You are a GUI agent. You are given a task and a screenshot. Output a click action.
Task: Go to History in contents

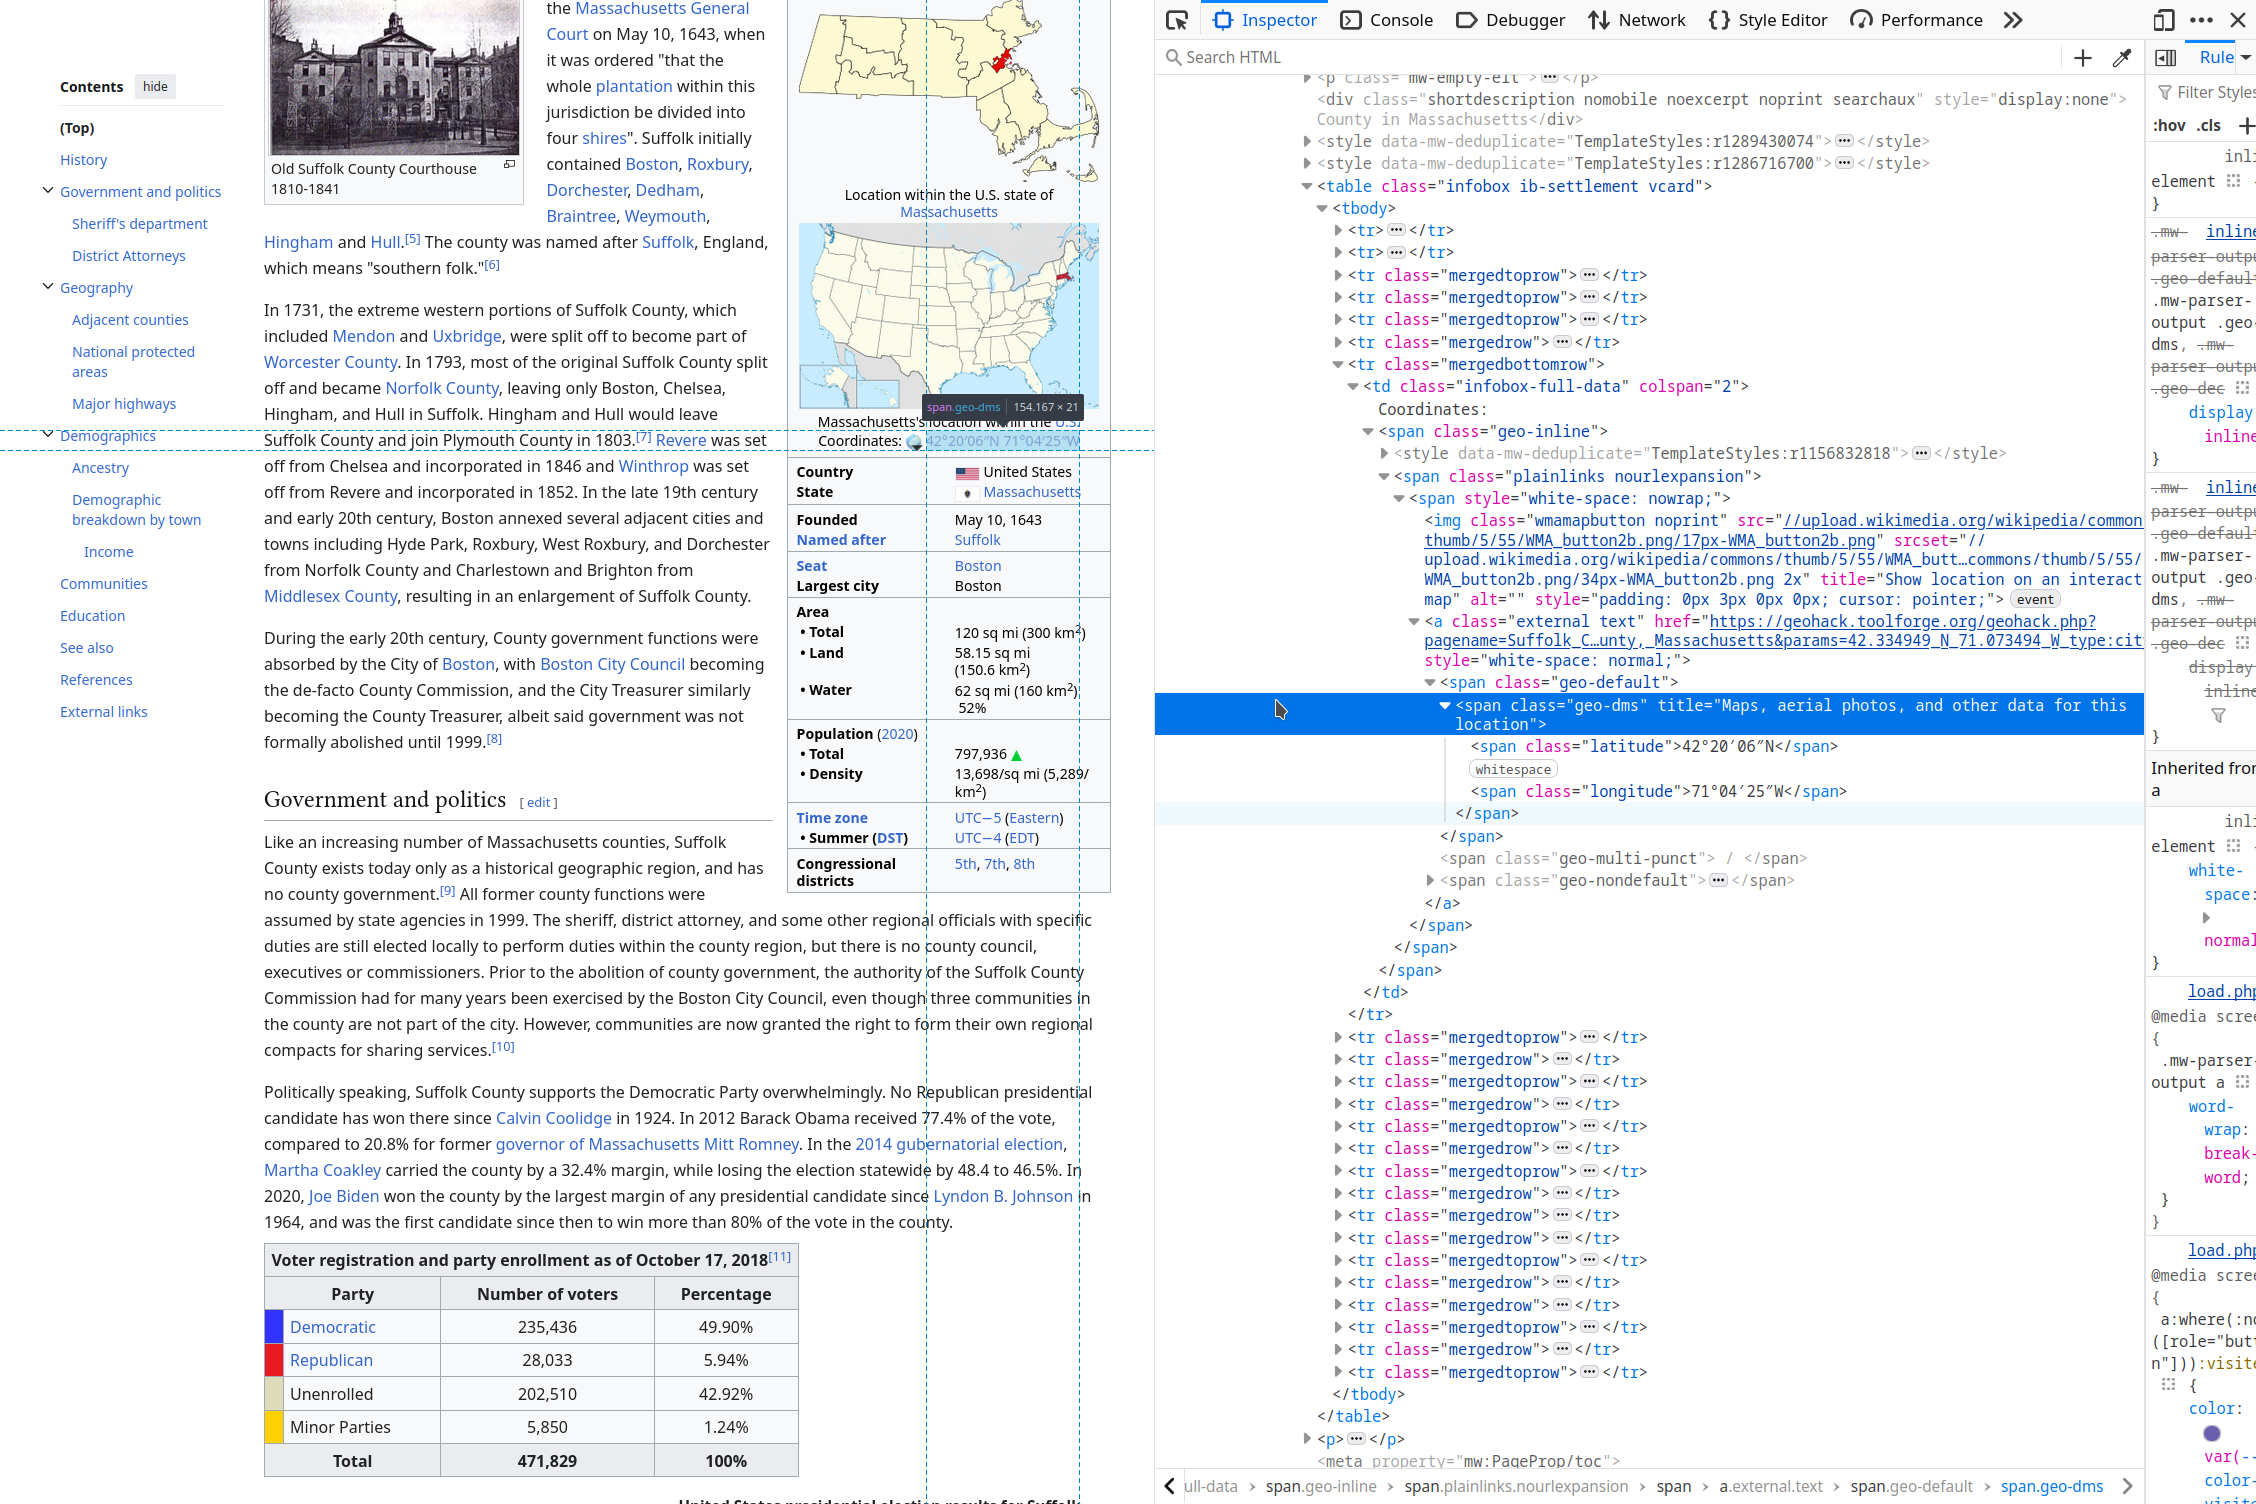[x=83, y=160]
